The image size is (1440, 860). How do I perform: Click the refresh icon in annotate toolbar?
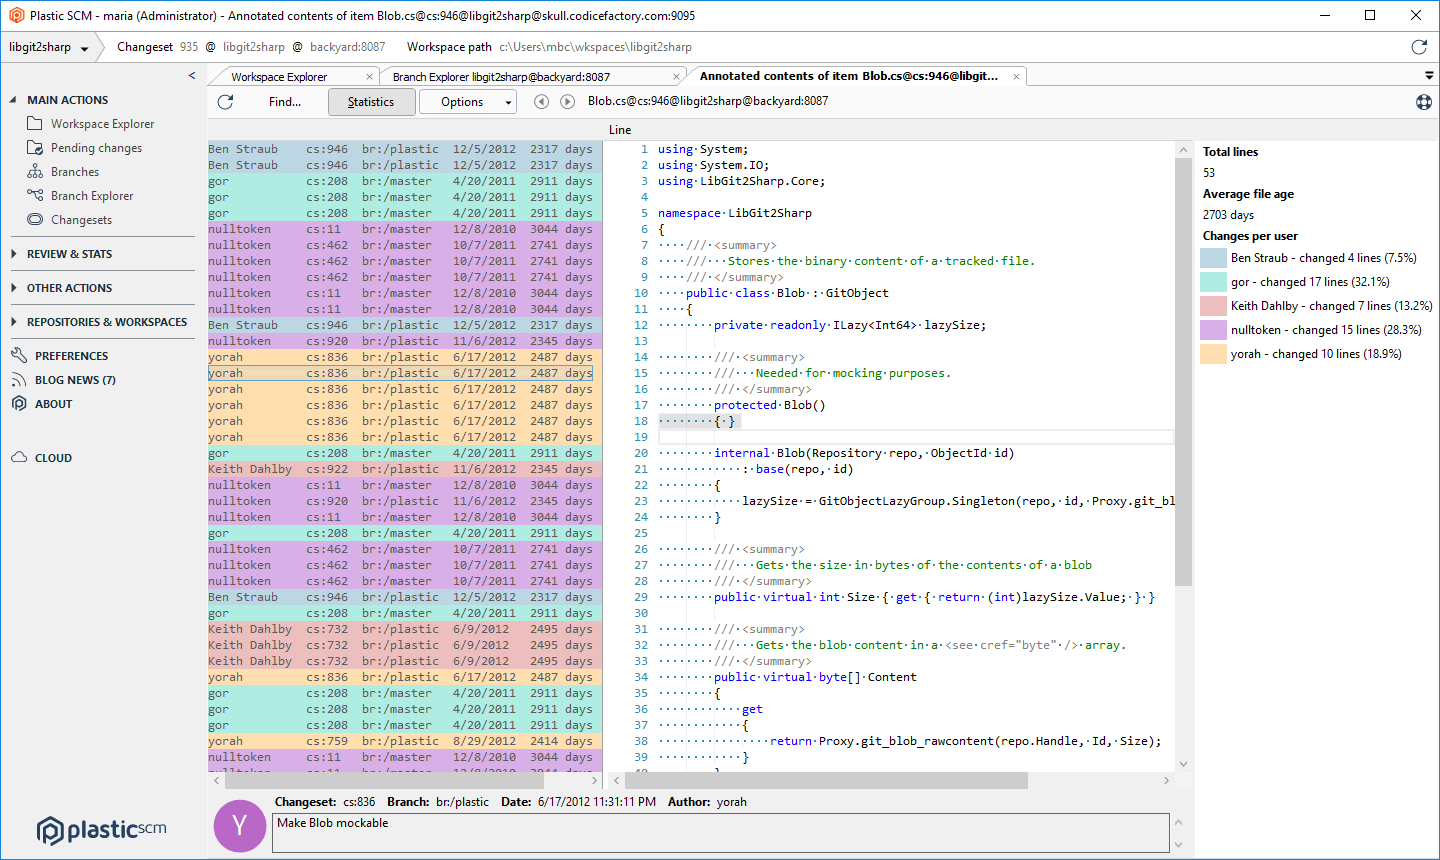(225, 102)
